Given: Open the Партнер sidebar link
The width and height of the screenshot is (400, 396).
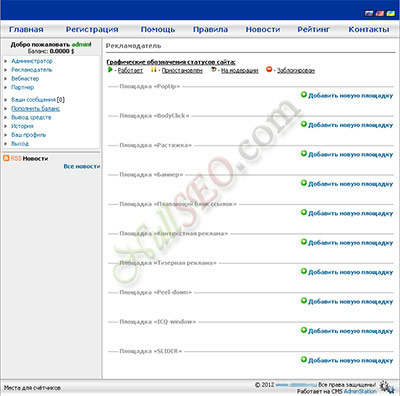Looking at the screenshot, I should (23, 87).
